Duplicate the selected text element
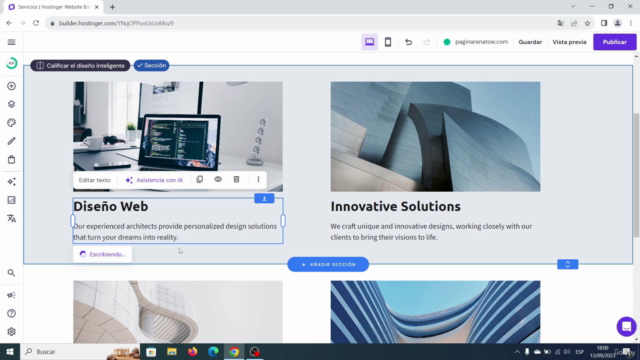 click(200, 180)
